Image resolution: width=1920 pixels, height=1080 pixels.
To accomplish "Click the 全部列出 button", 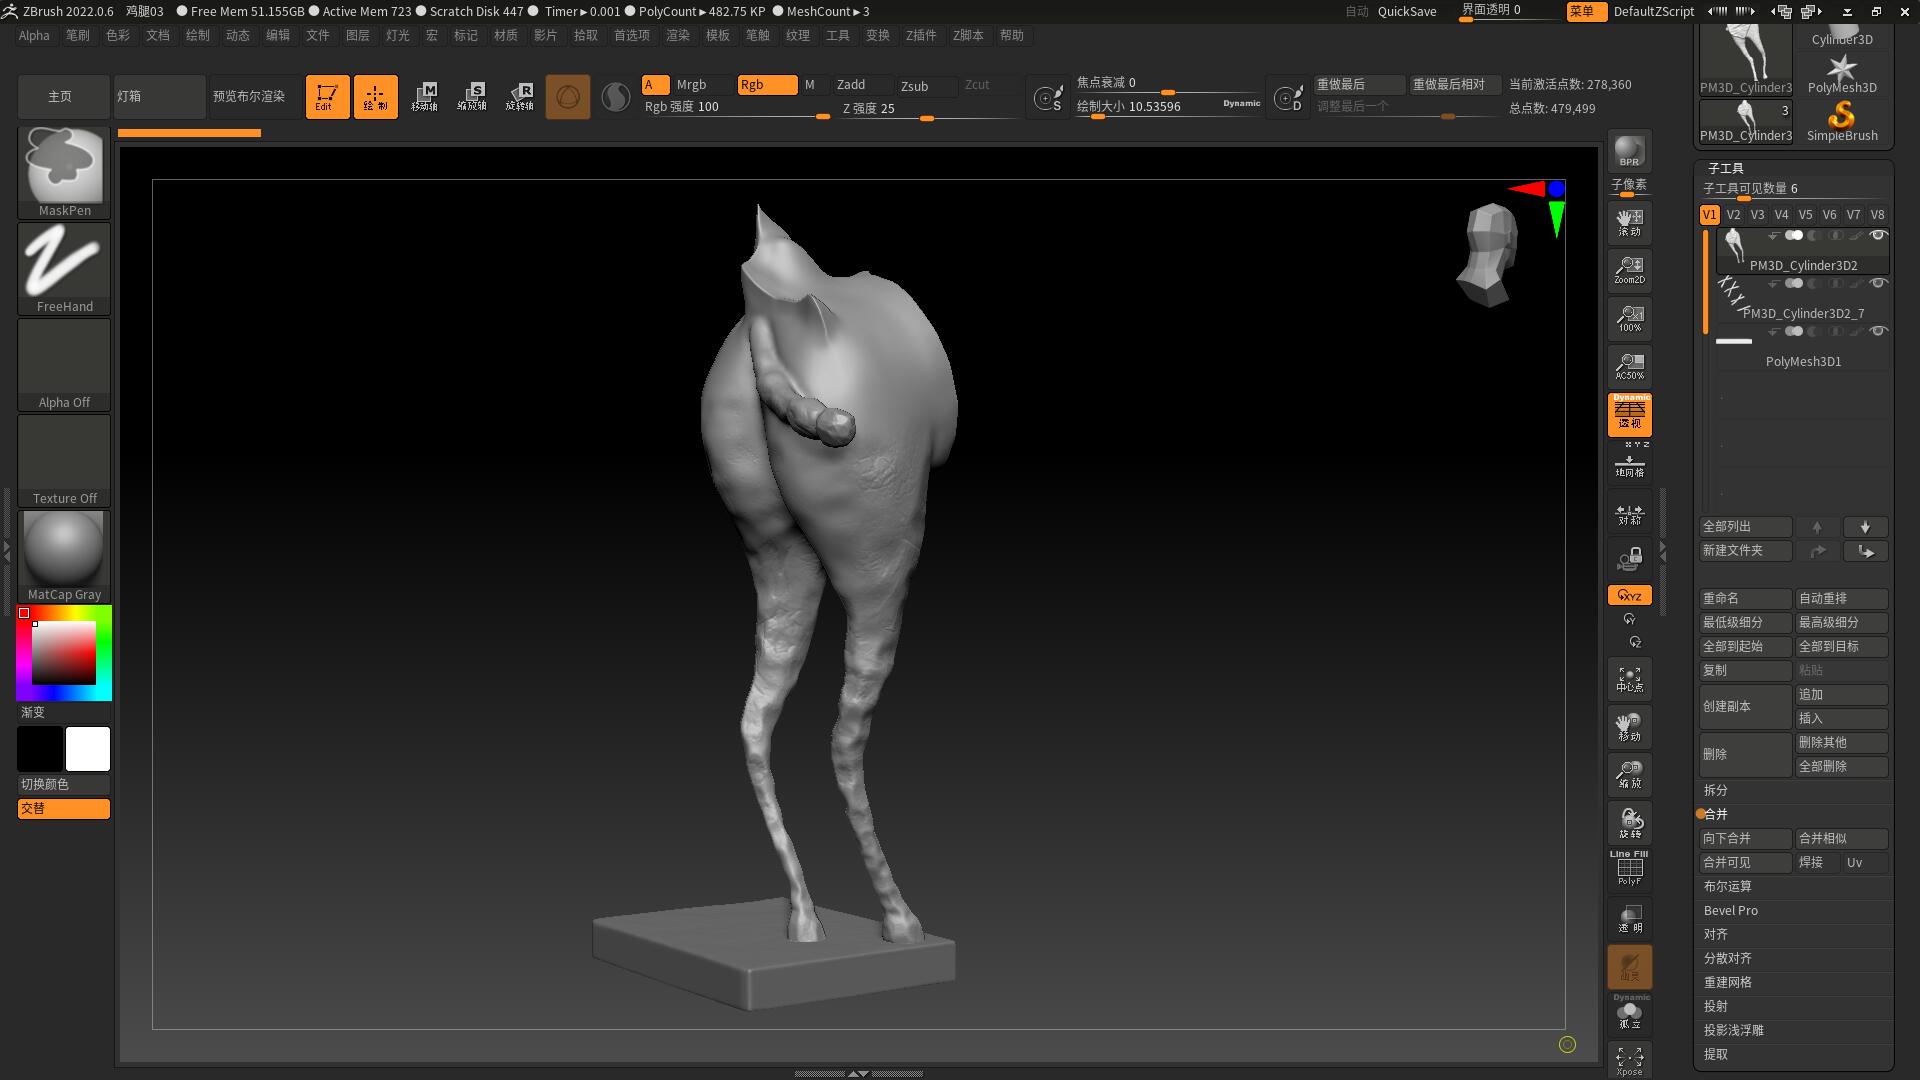I will tap(1744, 526).
